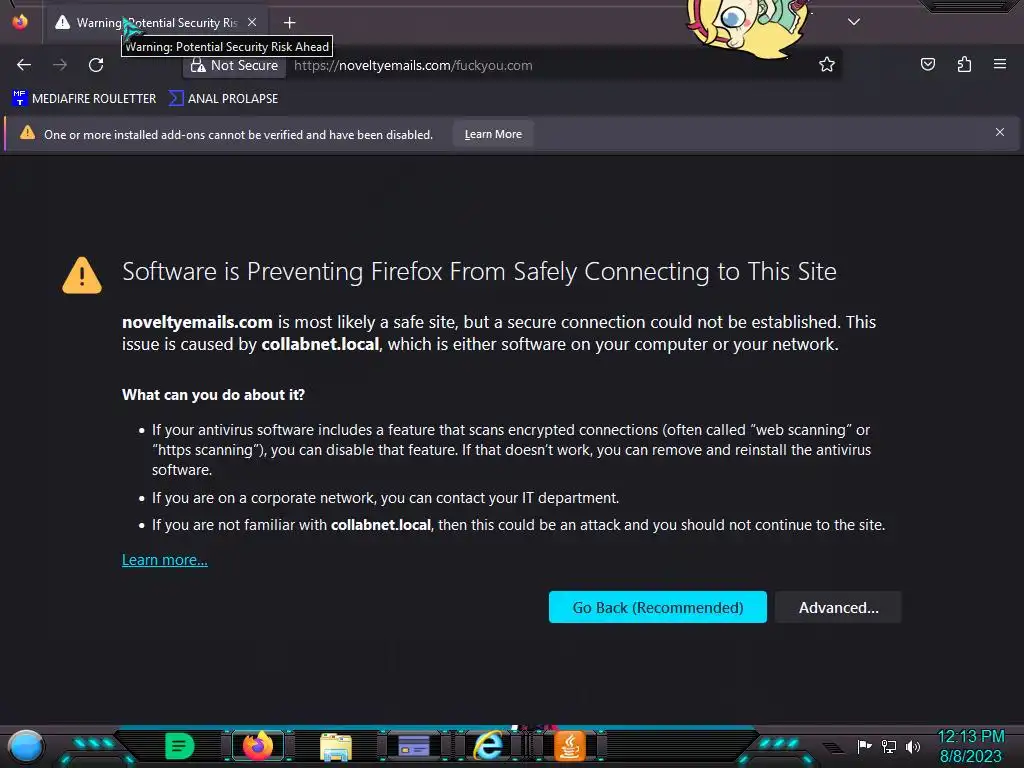Click the back navigation arrow
Viewport: 1024px width, 768px height.
coord(24,65)
